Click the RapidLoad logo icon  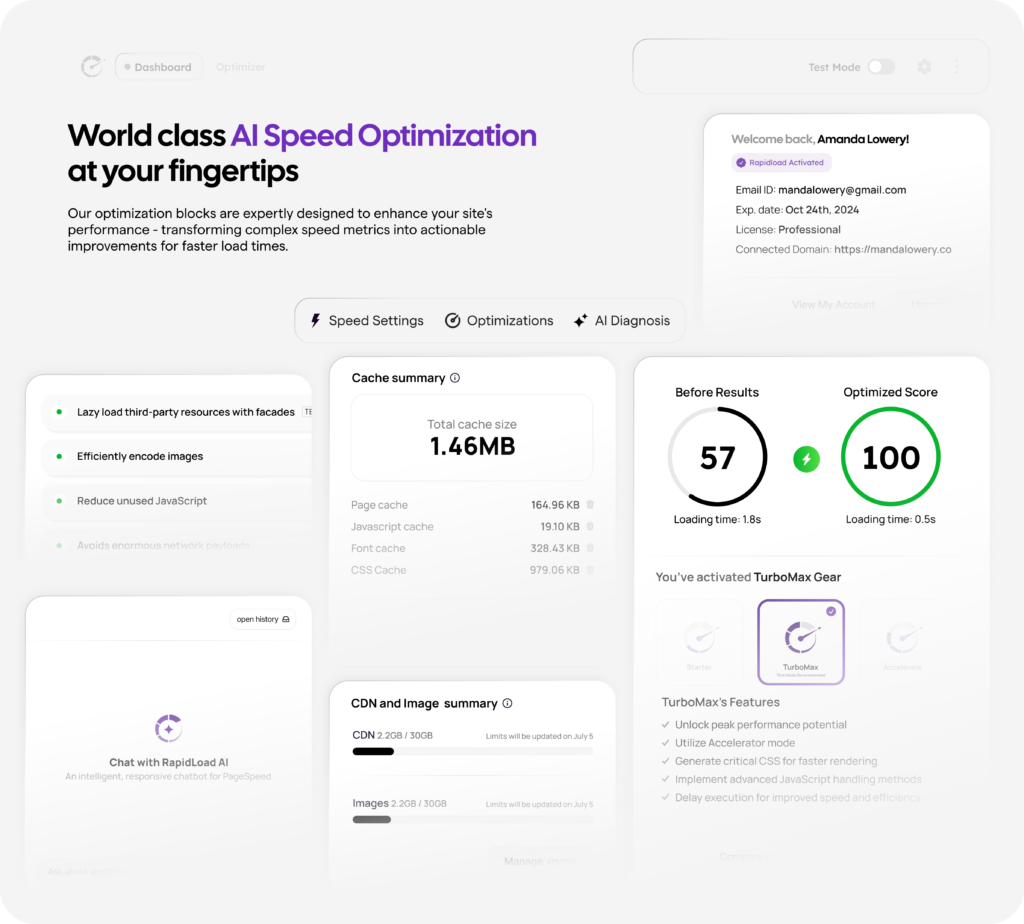pyautogui.click(x=92, y=67)
